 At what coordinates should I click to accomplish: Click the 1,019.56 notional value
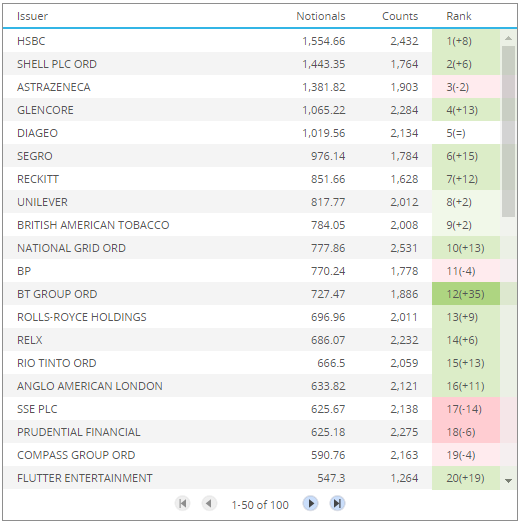coord(323,133)
